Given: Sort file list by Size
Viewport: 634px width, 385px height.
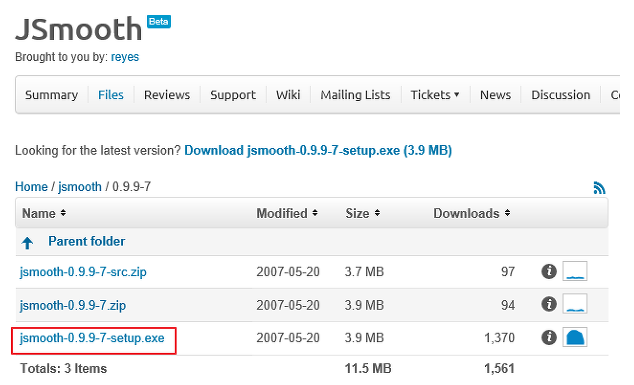Looking at the screenshot, I should coord(362,213).
